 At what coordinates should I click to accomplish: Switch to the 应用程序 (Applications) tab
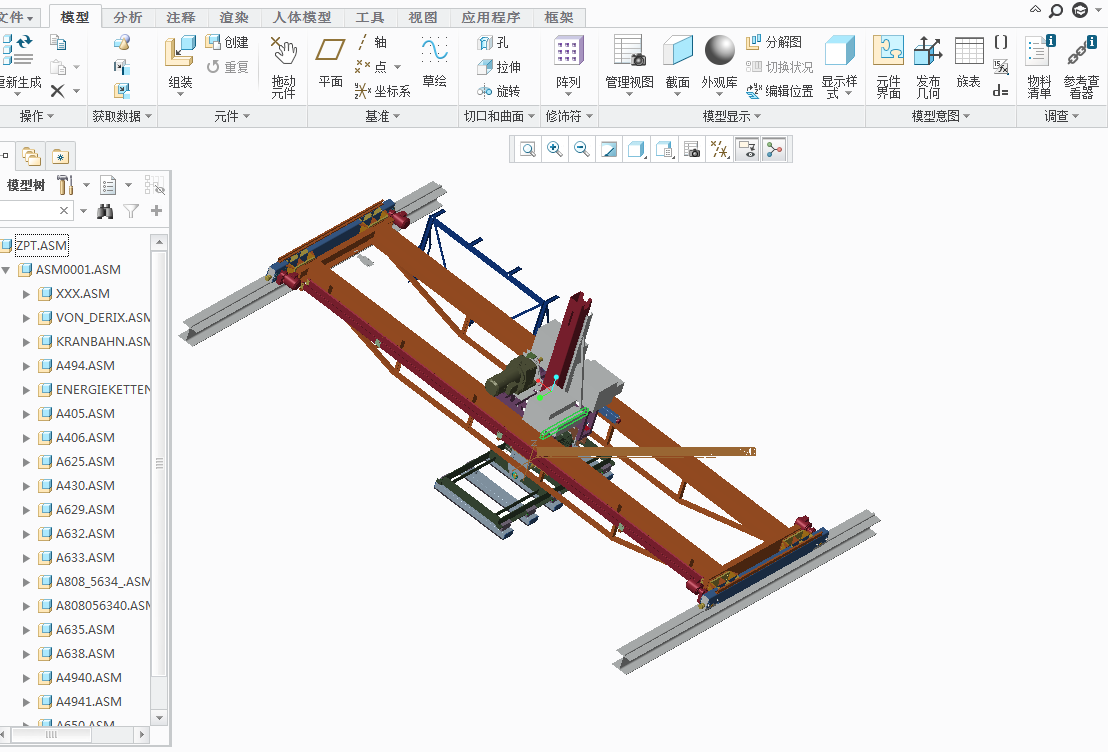coord(490,17)
